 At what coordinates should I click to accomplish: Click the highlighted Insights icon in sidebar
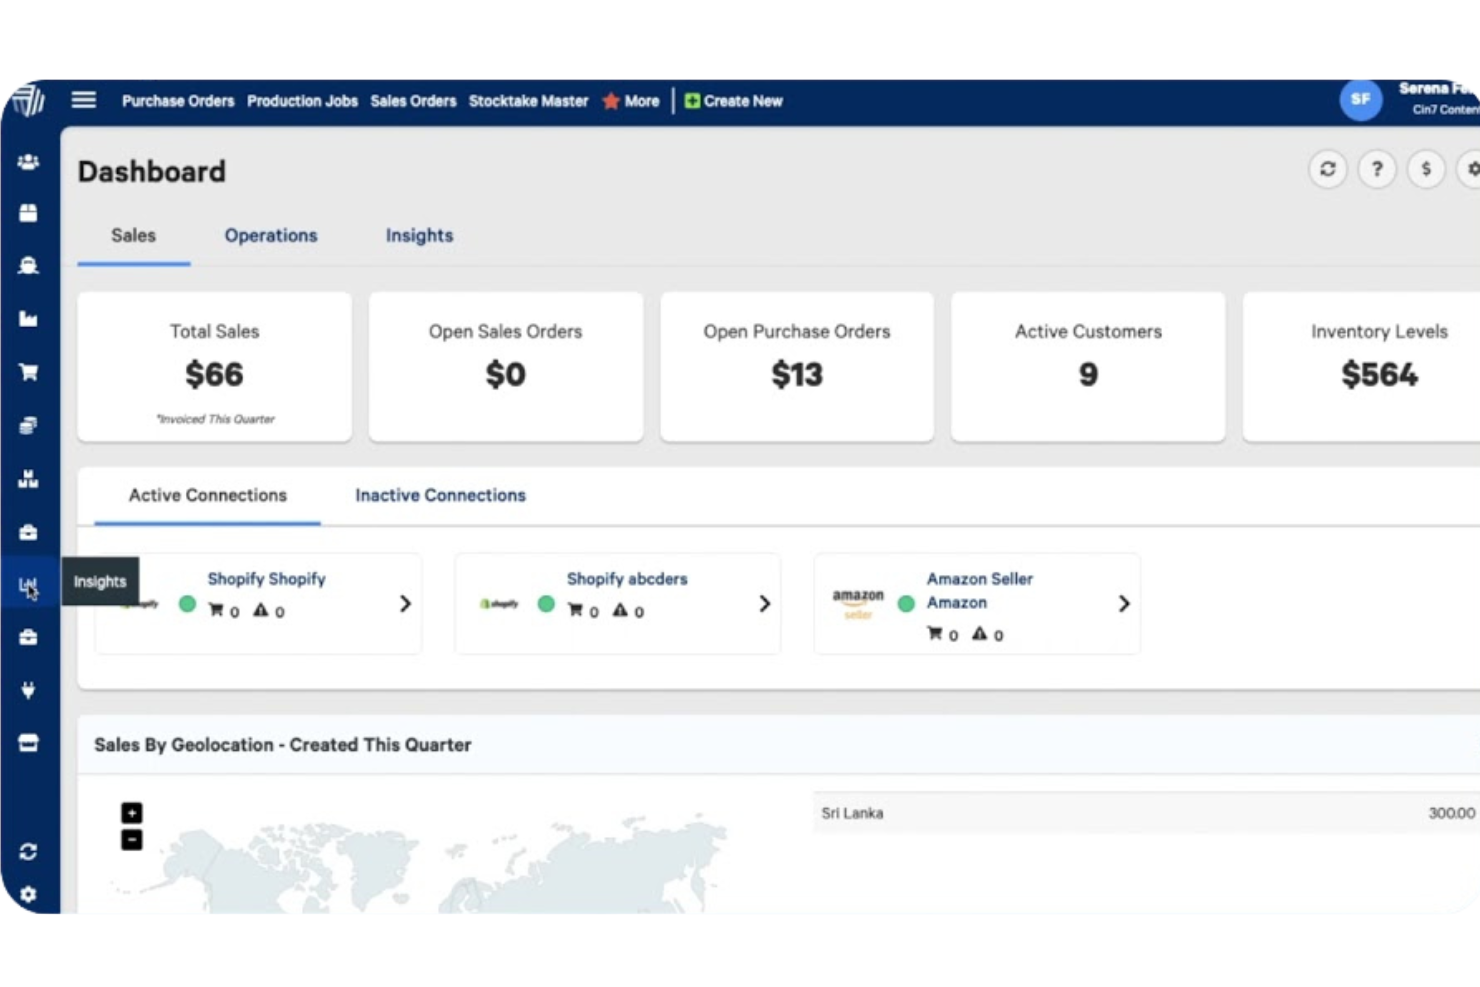[x=28, y=584]
